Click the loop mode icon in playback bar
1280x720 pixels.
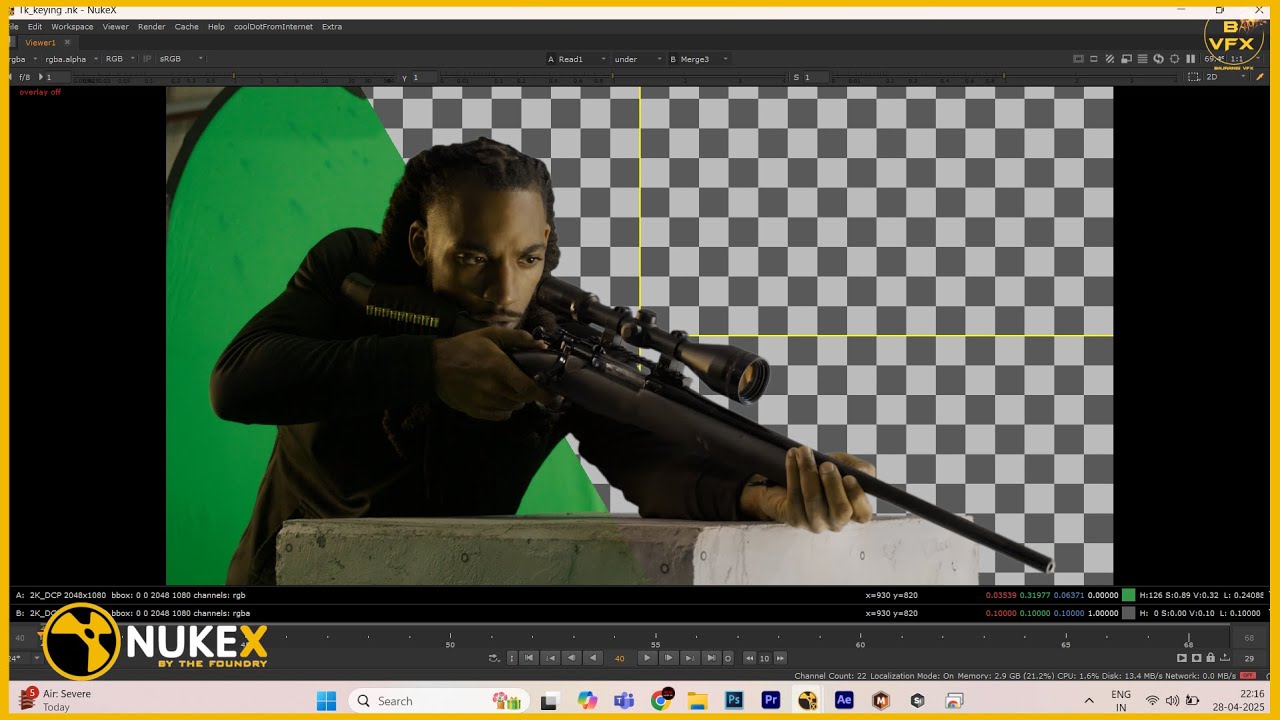[494, 658]
